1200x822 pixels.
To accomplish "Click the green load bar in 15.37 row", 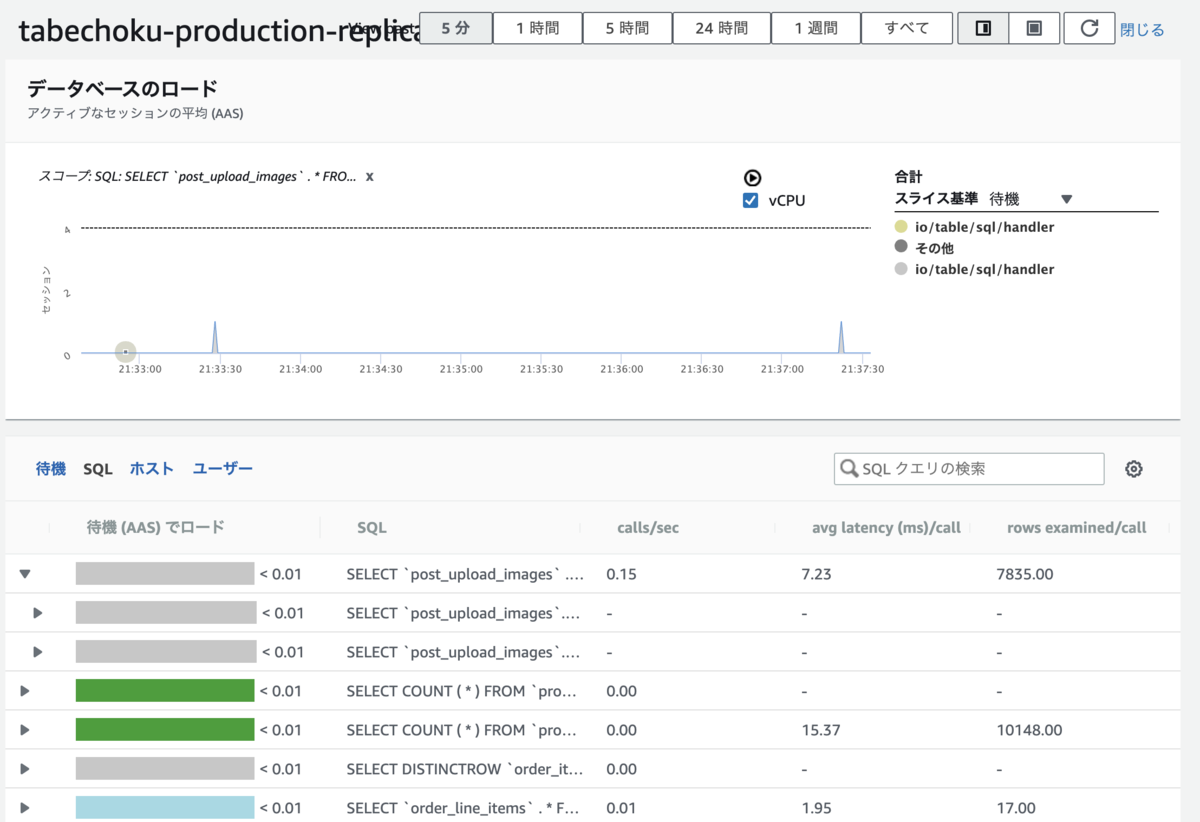I will pos(165,730).
